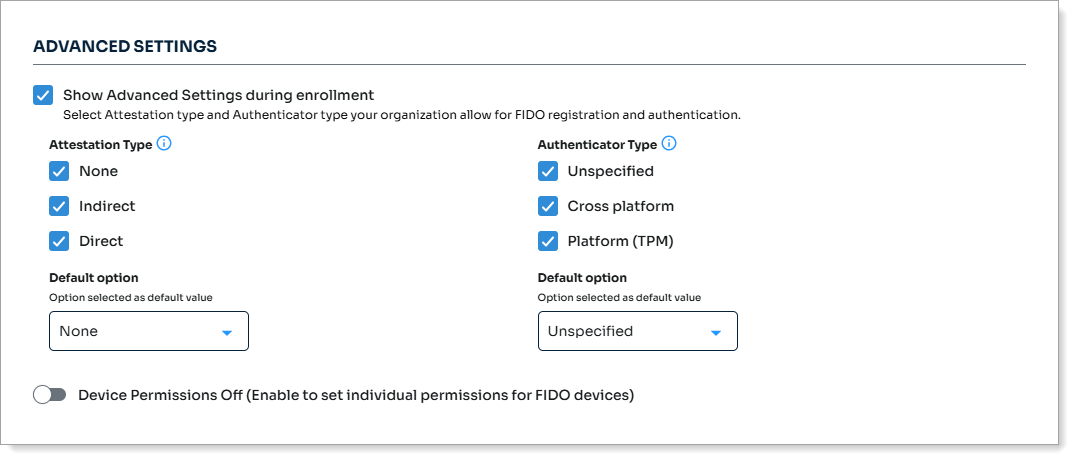1074x460 pixels.
Task: Click the Device Permissions Off description text
Action: coord(356,395)
